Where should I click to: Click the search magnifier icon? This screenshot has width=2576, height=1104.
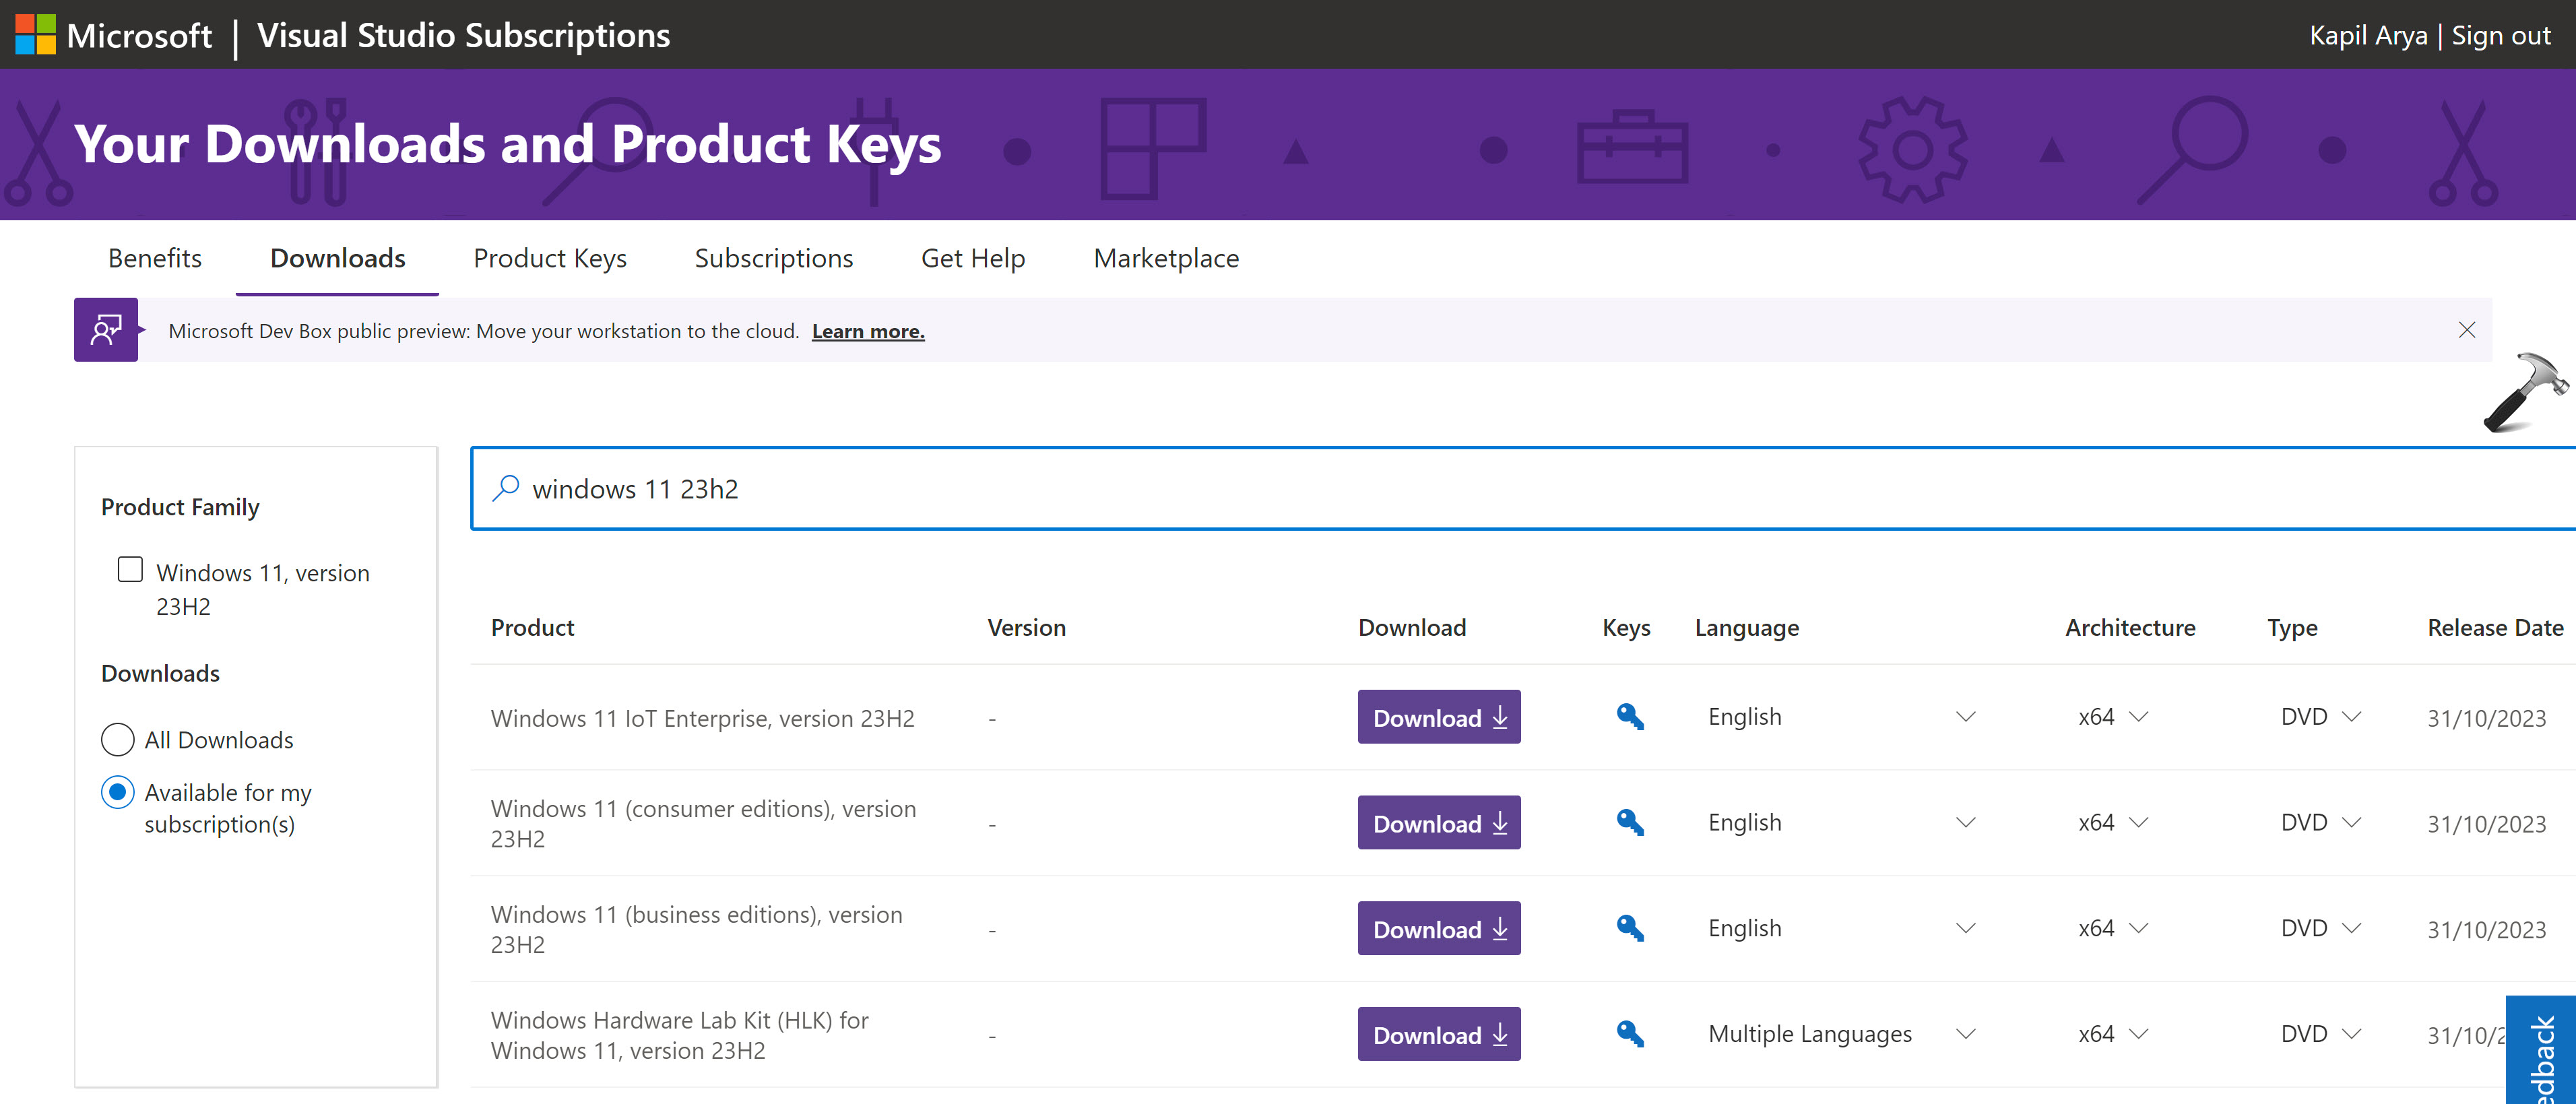point(506,488)
